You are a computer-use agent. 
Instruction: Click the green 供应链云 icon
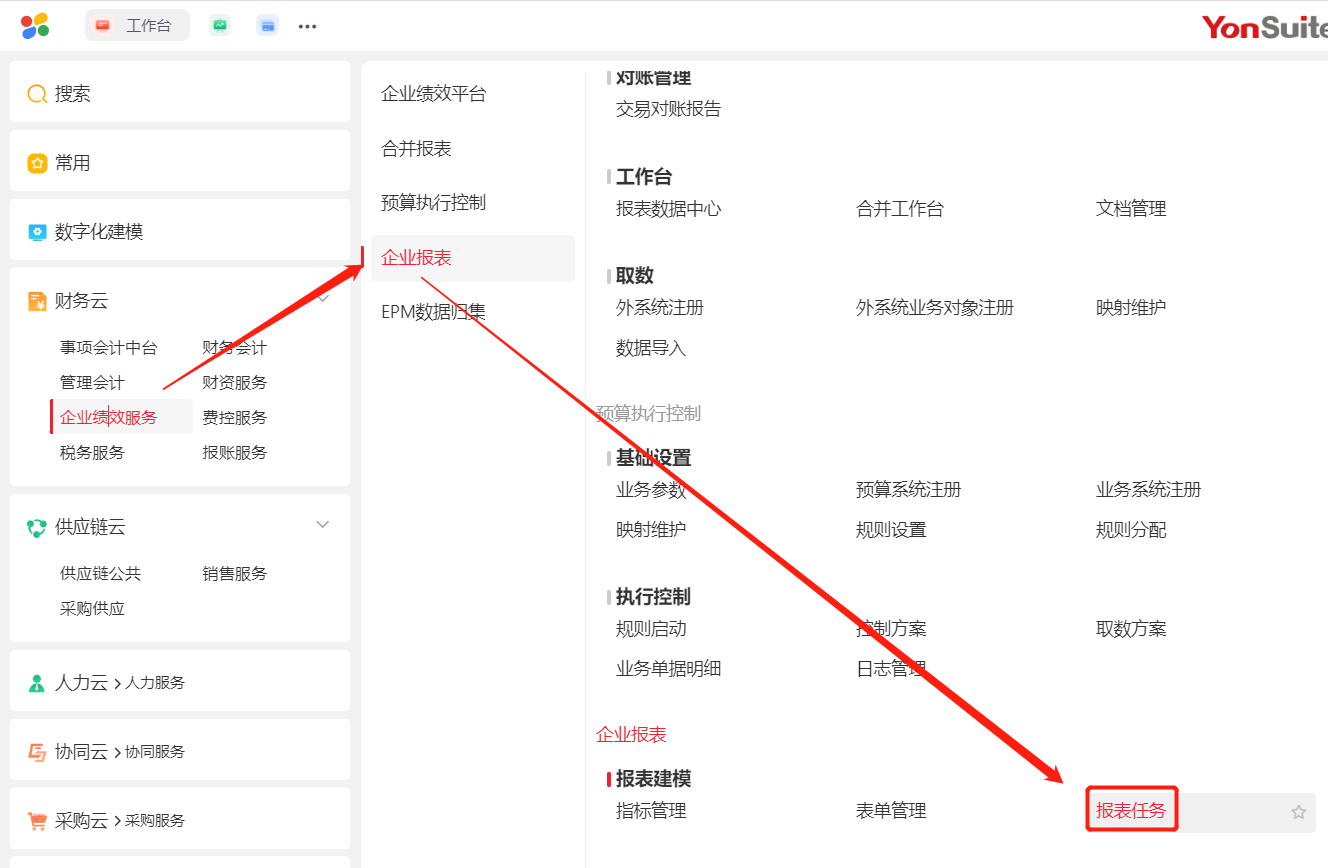(x=37, y=528)
